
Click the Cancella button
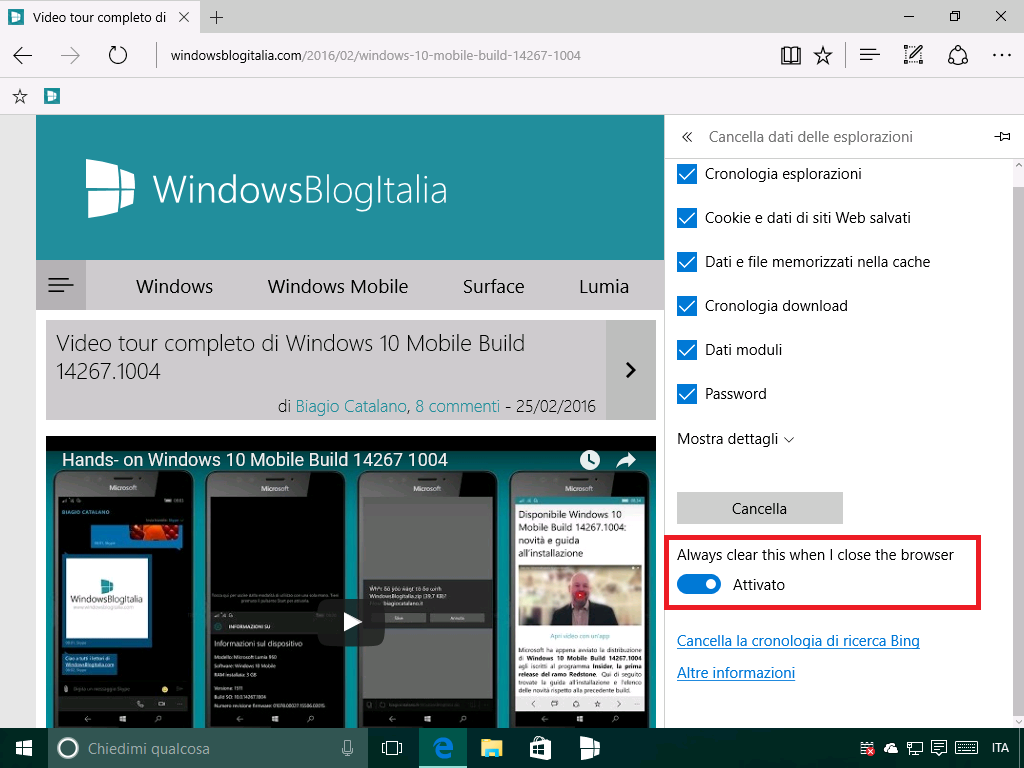click(x=760, y=508)
